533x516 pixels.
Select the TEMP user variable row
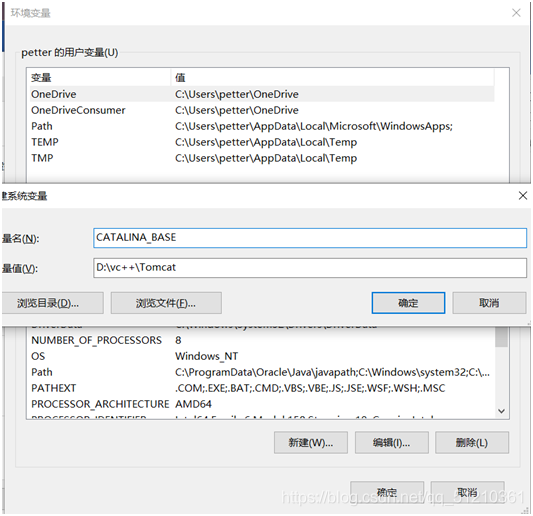262,142
